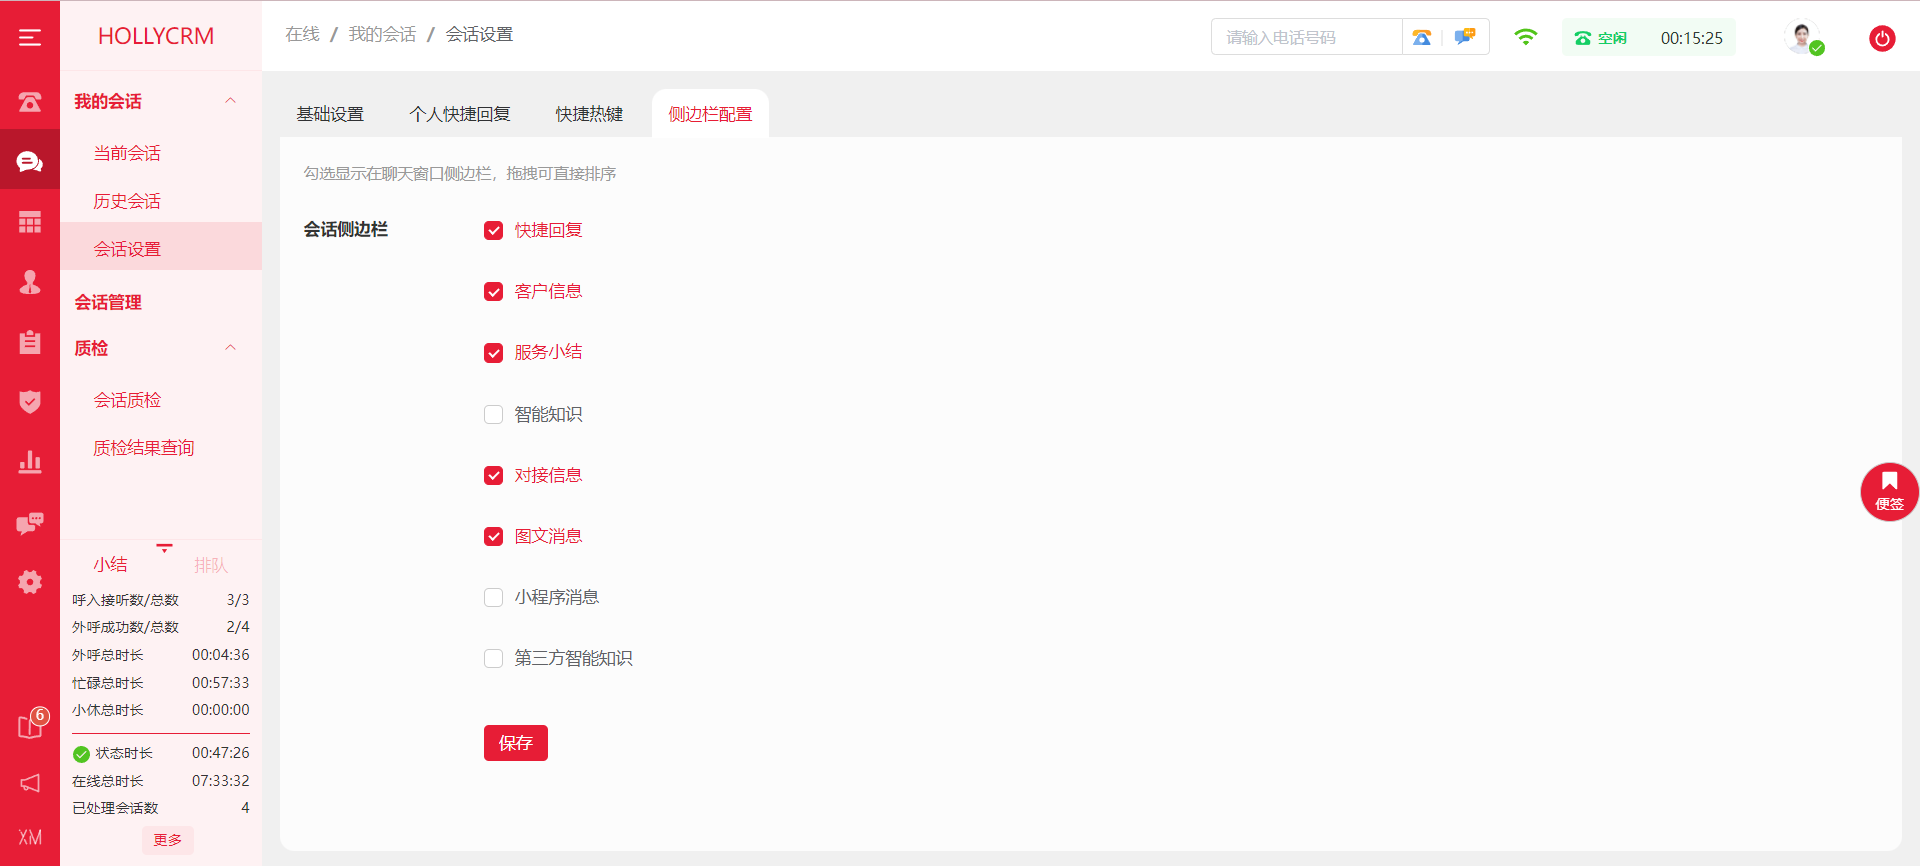This screenshot has height=866, width=1920.
Task: Click the phone number input field
Action: (1306, 38)
